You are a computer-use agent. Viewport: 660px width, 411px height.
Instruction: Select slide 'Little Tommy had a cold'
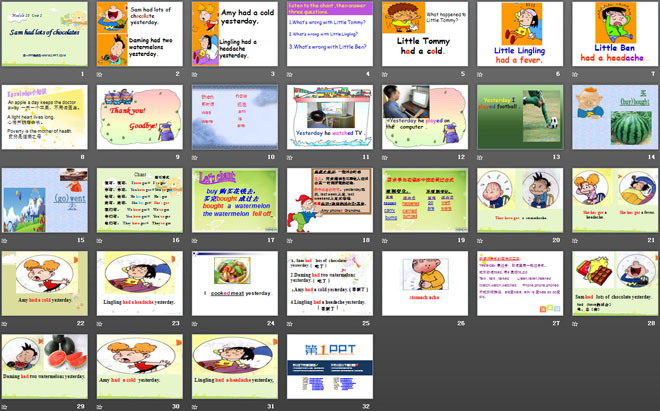pyautogui.click(x=425, y=34)
